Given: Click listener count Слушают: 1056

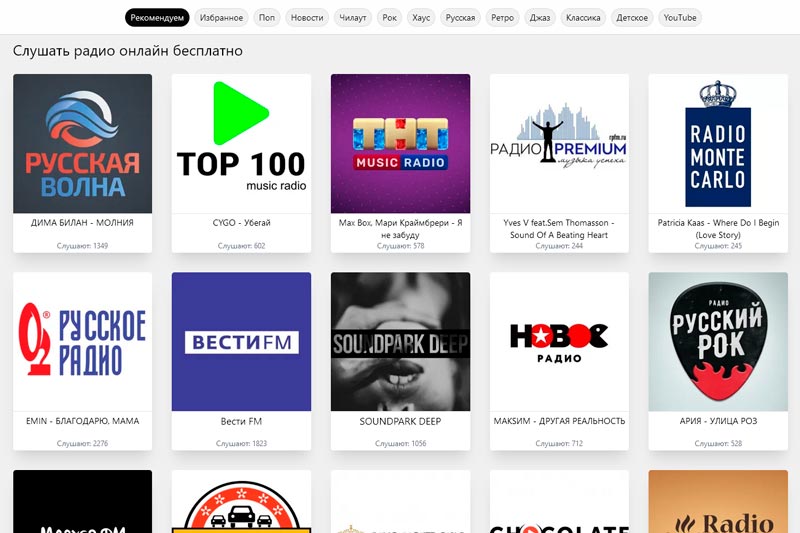Looking at the screenshot, I should 401,444.
